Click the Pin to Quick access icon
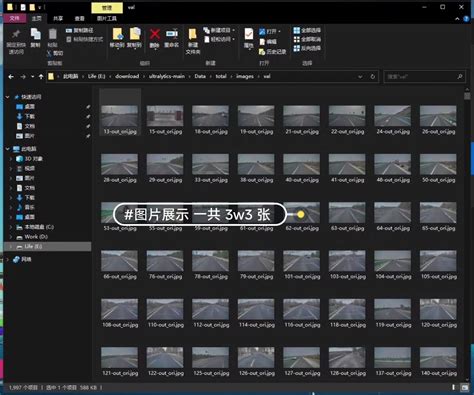Viewport: 474px width, 395px height. (x=16, y=34)
